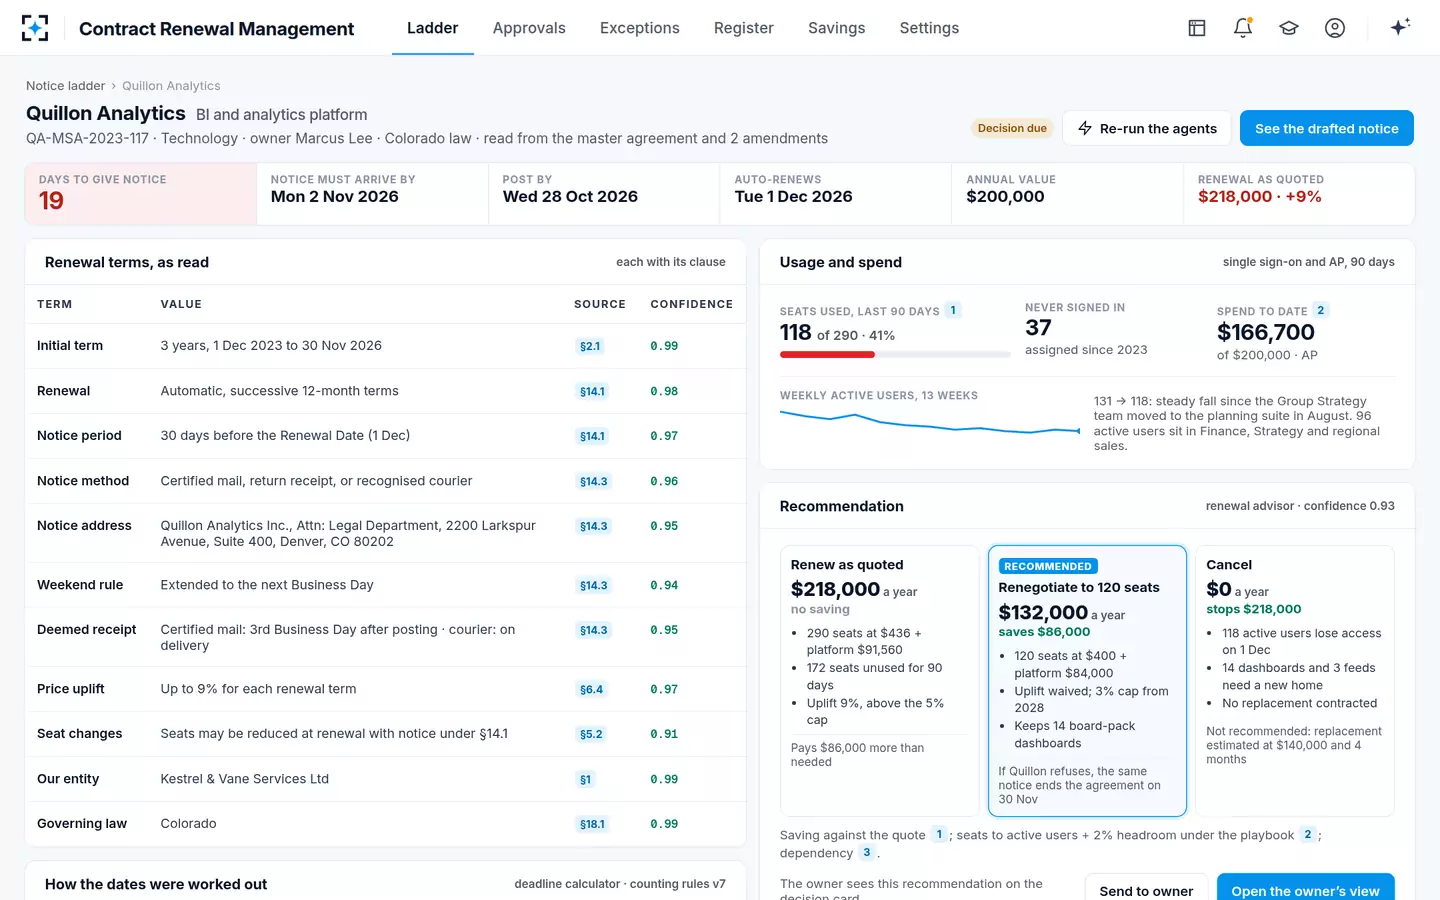
Task: Click the Spend to date $166,700 figure
Action: point(1266,332)
